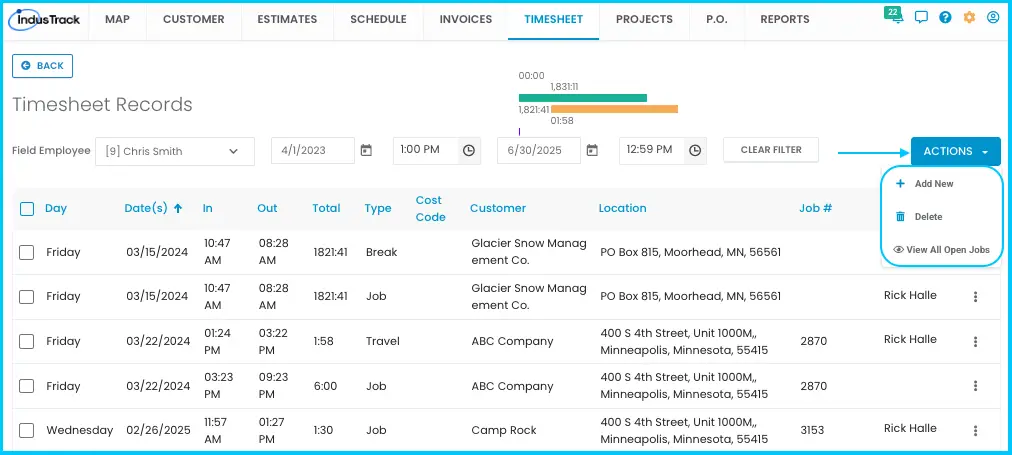
Task: Sort by the Date(s) column arrow
Action: [178, 208]
